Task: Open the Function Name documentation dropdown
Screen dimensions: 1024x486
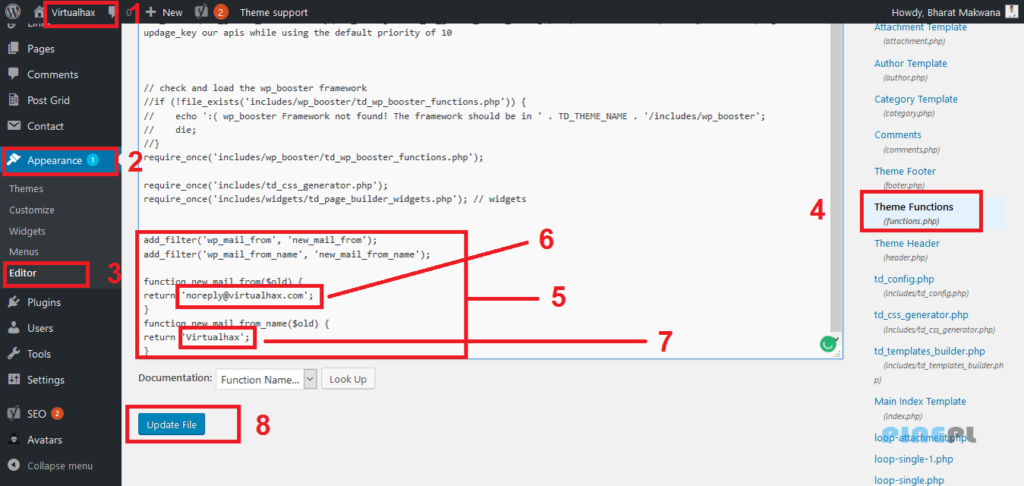Action: coord(266,379)
